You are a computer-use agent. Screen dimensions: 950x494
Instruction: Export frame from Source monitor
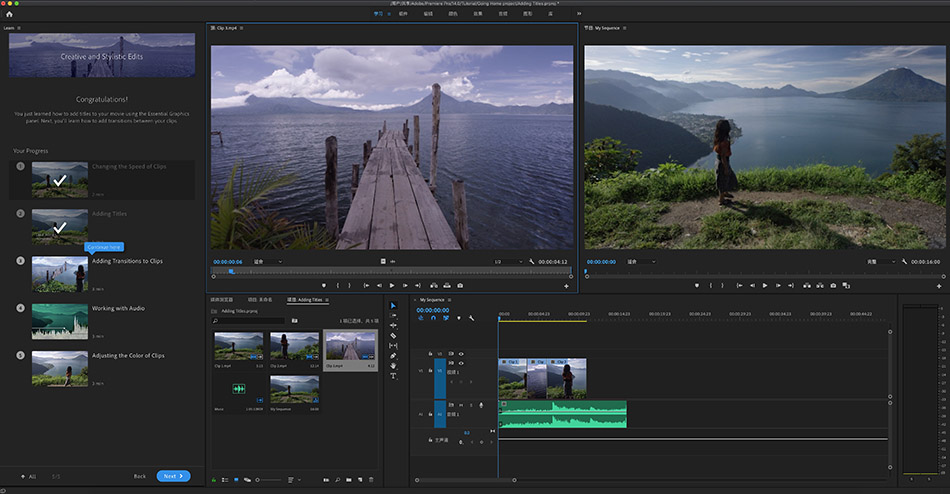[460, 285]
